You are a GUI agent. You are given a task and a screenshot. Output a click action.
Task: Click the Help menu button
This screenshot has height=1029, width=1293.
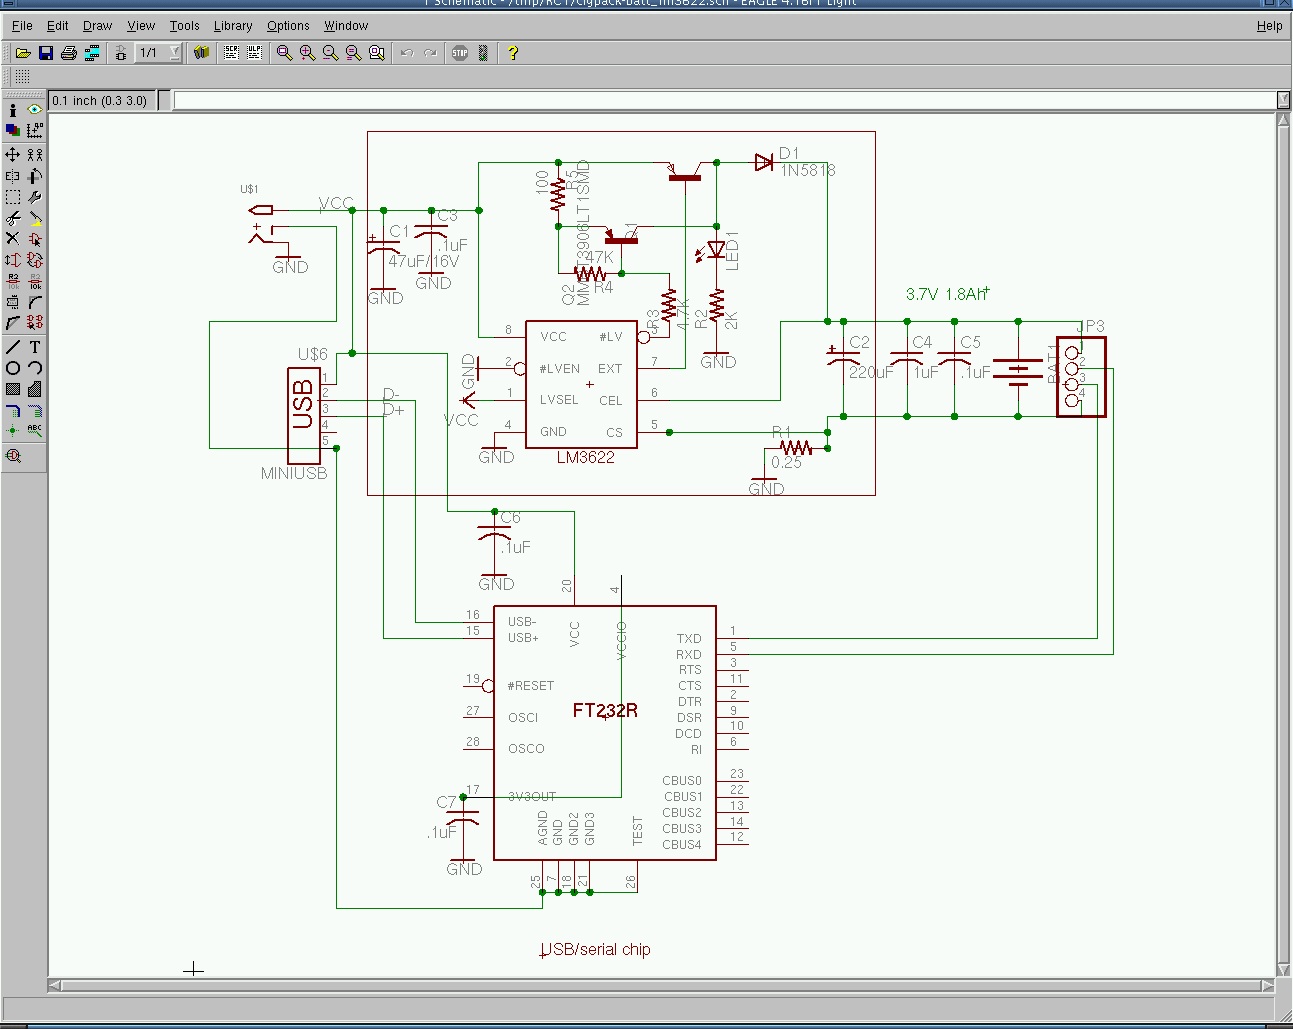tap(1269, 26)
